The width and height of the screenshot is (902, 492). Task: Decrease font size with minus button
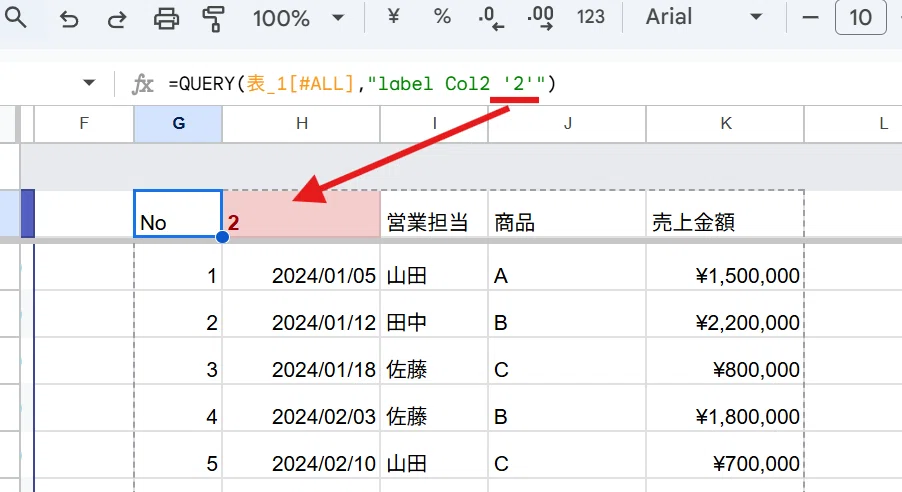(x=810, y=18)
